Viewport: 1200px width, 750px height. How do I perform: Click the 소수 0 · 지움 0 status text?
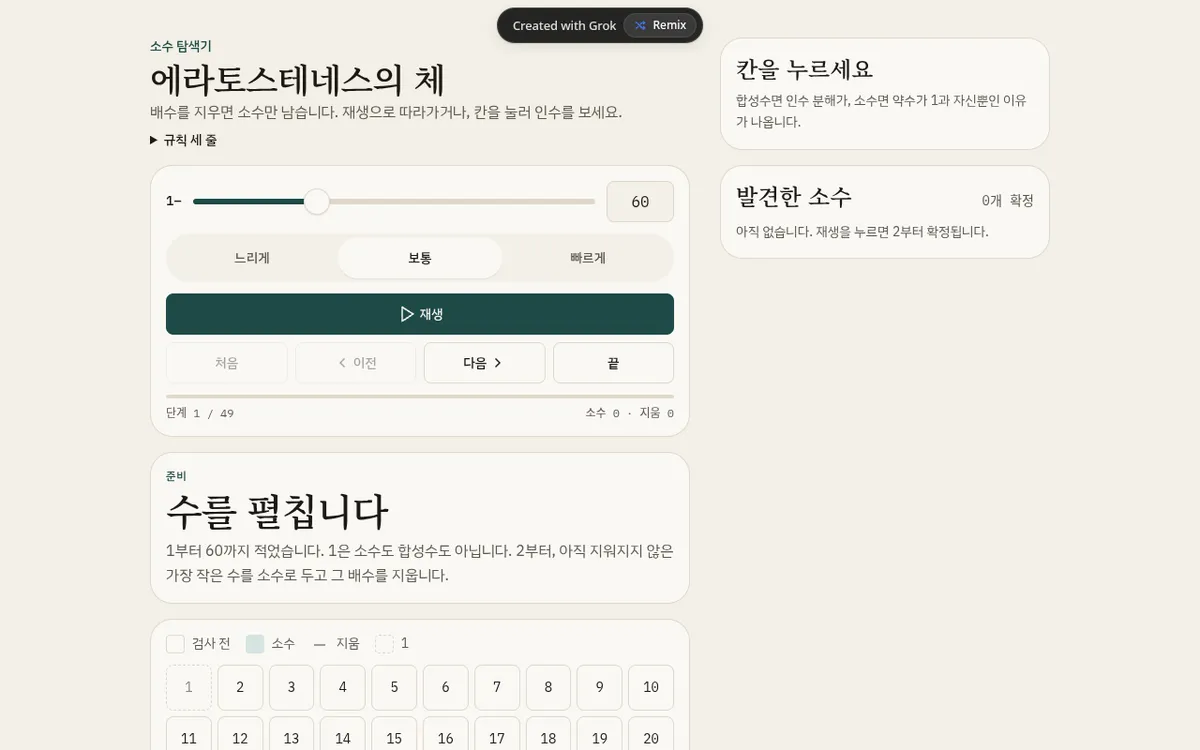(x=629, y=413)
